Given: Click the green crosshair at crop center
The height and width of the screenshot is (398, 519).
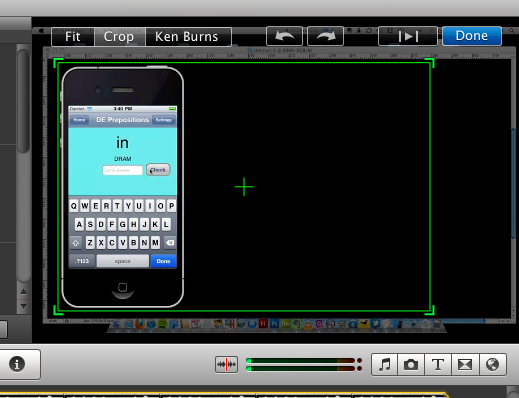Looking at the screenshot, I should point(244,187).
